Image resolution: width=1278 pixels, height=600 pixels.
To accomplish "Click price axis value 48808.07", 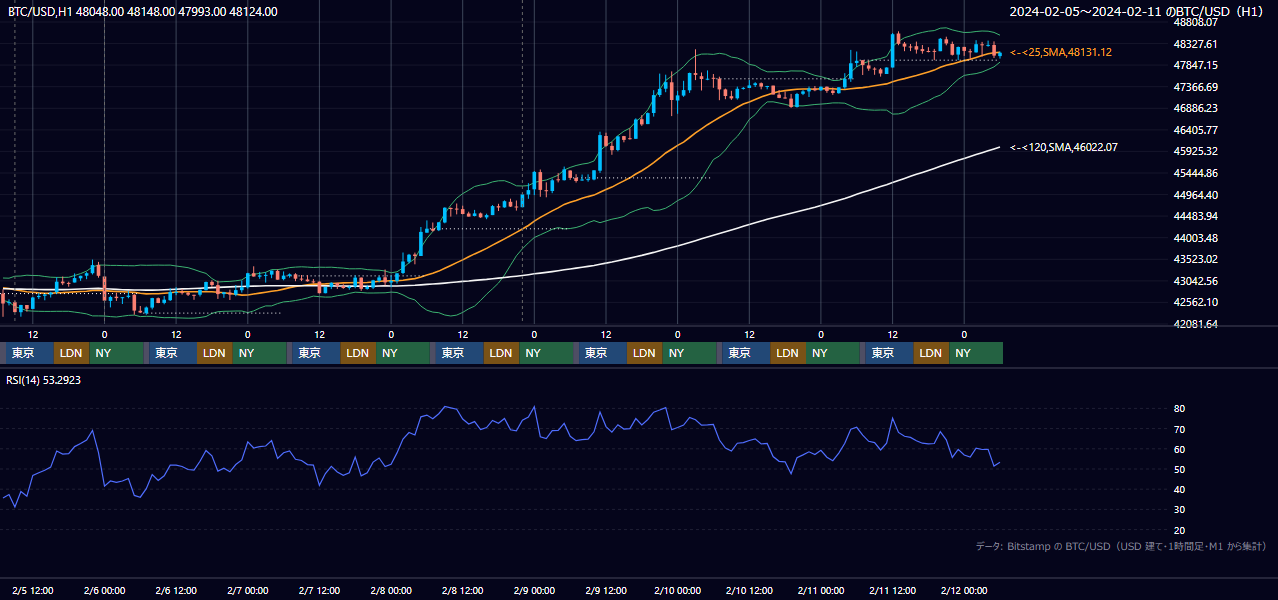I will tap(1195, 22).
